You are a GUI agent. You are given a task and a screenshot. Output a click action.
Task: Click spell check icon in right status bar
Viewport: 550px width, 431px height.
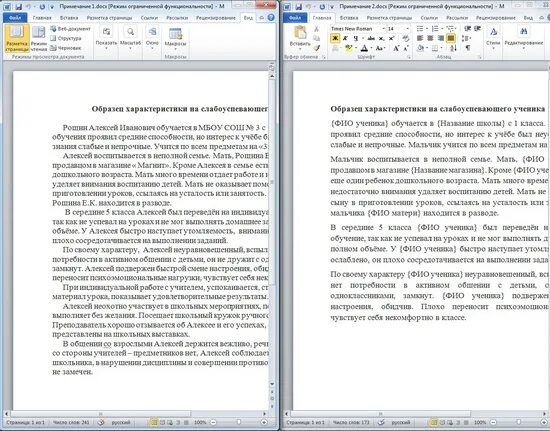381,423
